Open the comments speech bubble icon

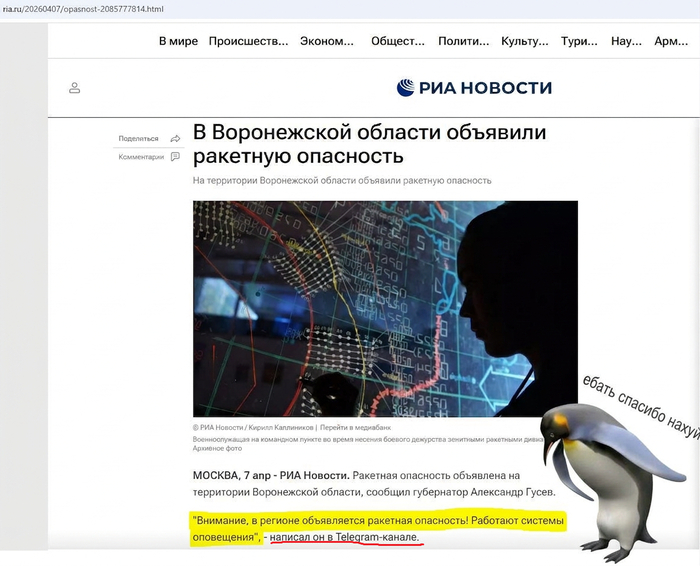click(175, 157)
